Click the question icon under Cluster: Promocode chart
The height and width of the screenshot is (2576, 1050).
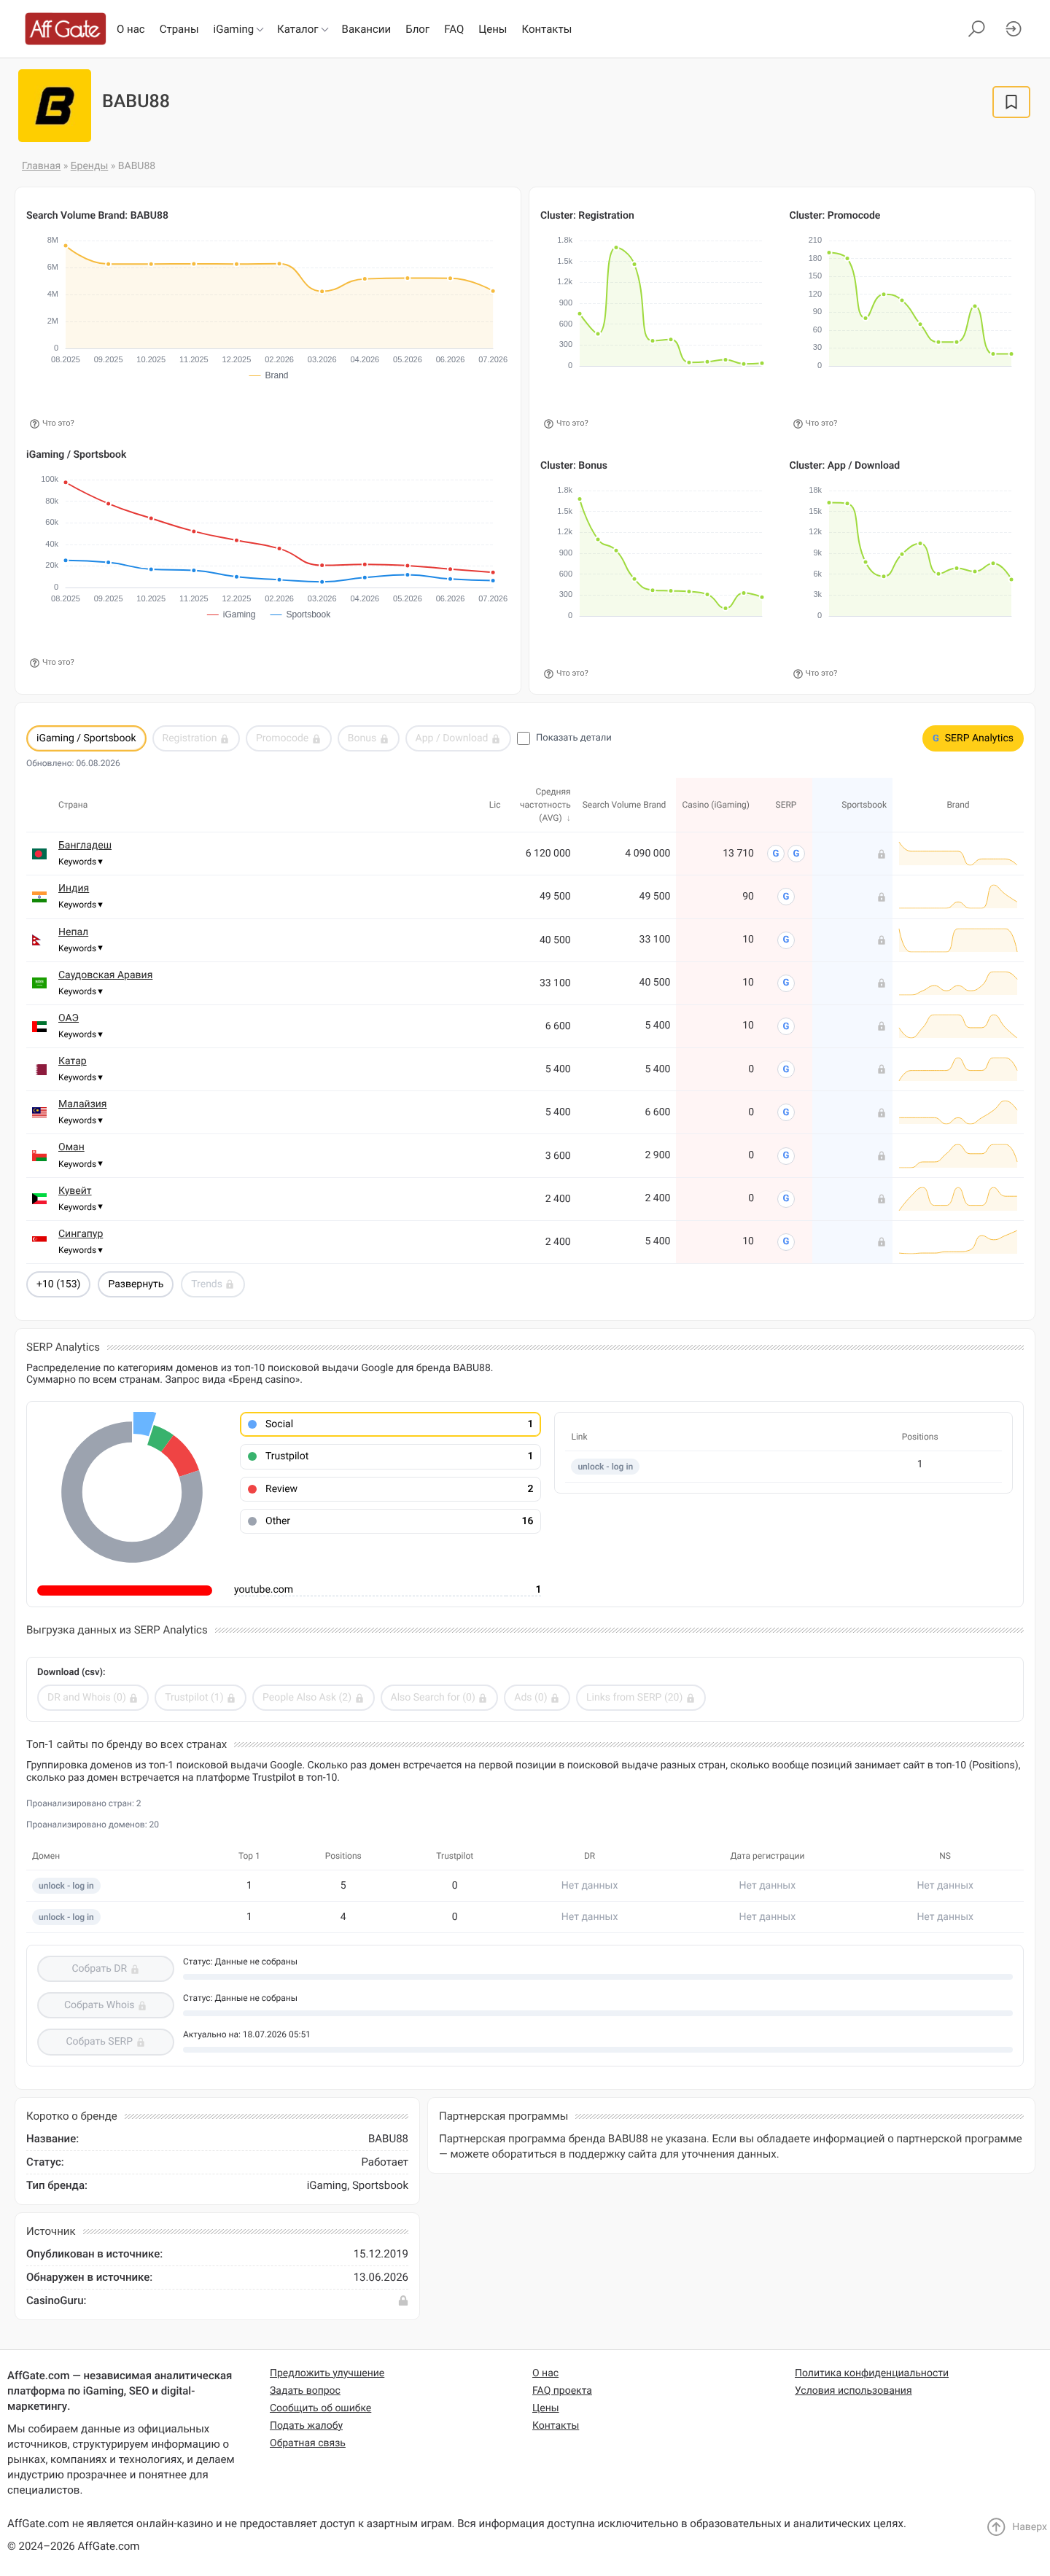[798, 424]
